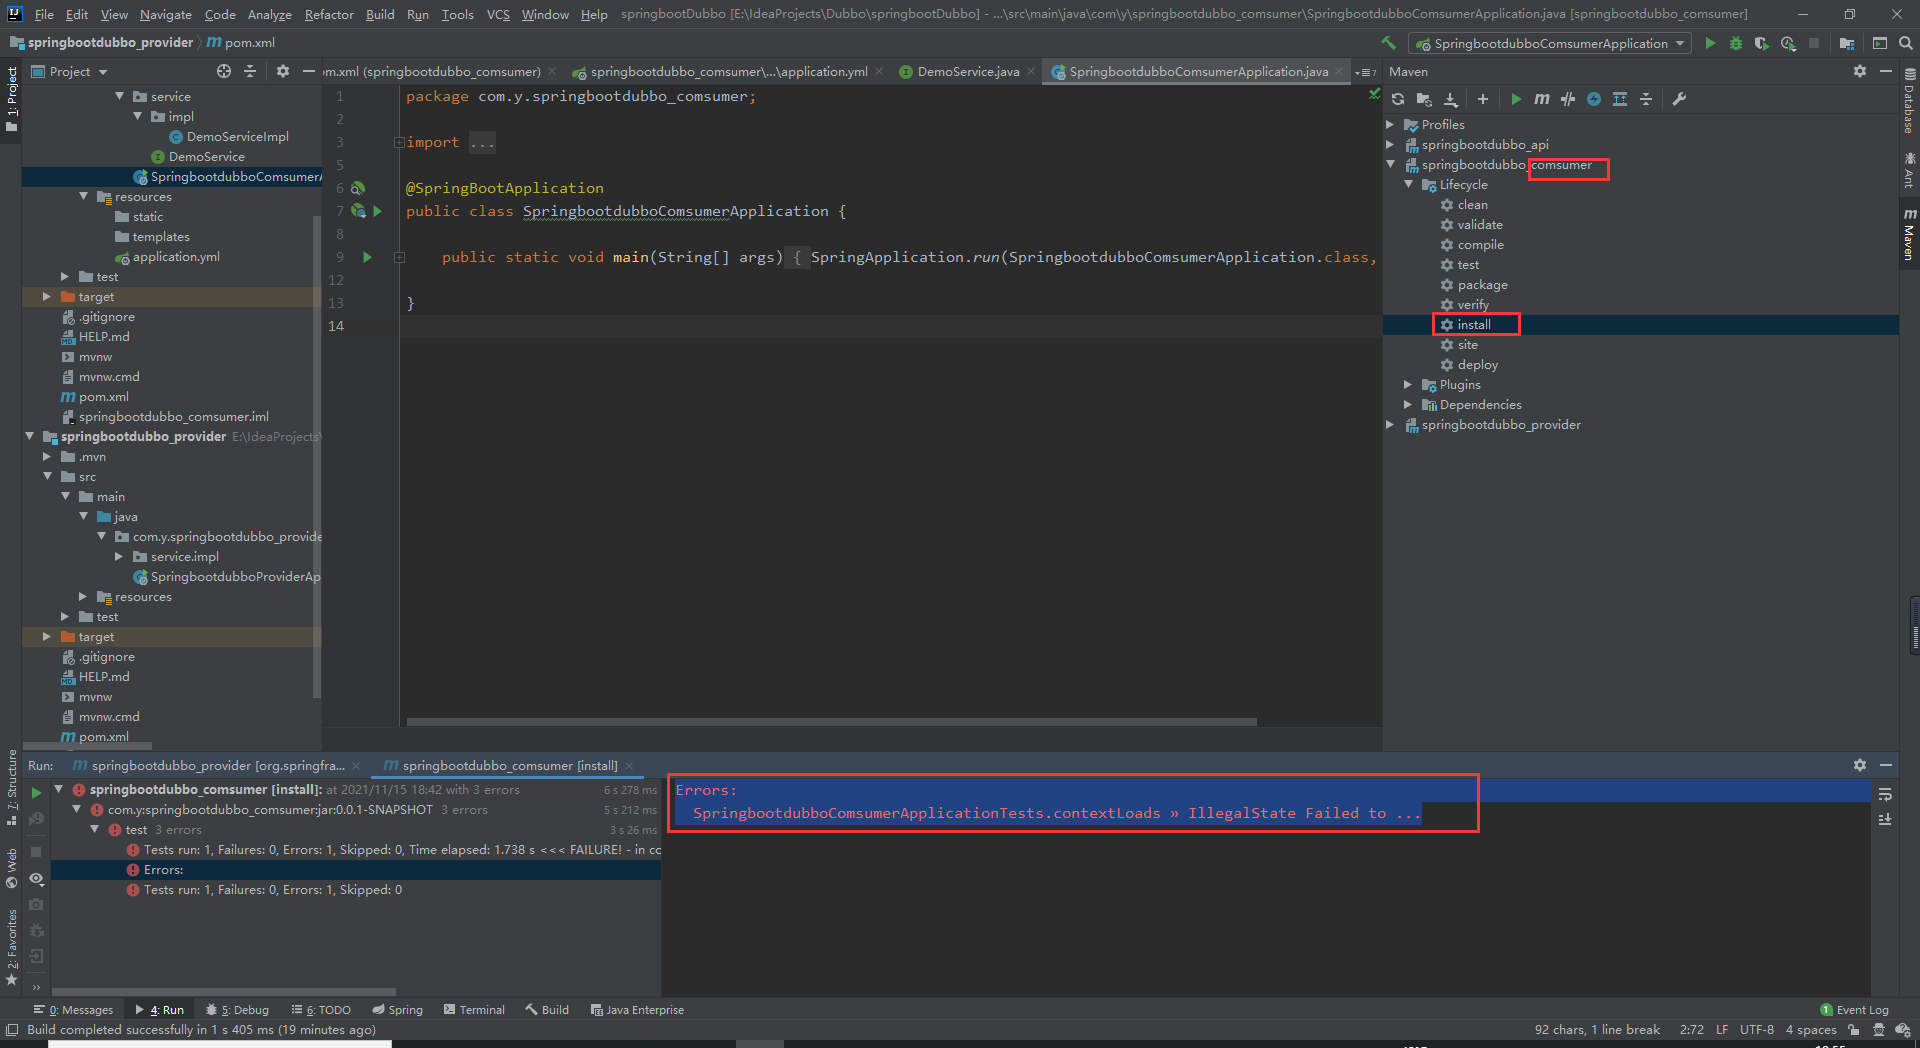The height and width of the screenshot is (1048, 1920).
Task: Rerun the Maven install in Run panel
Action: point(36,793)
